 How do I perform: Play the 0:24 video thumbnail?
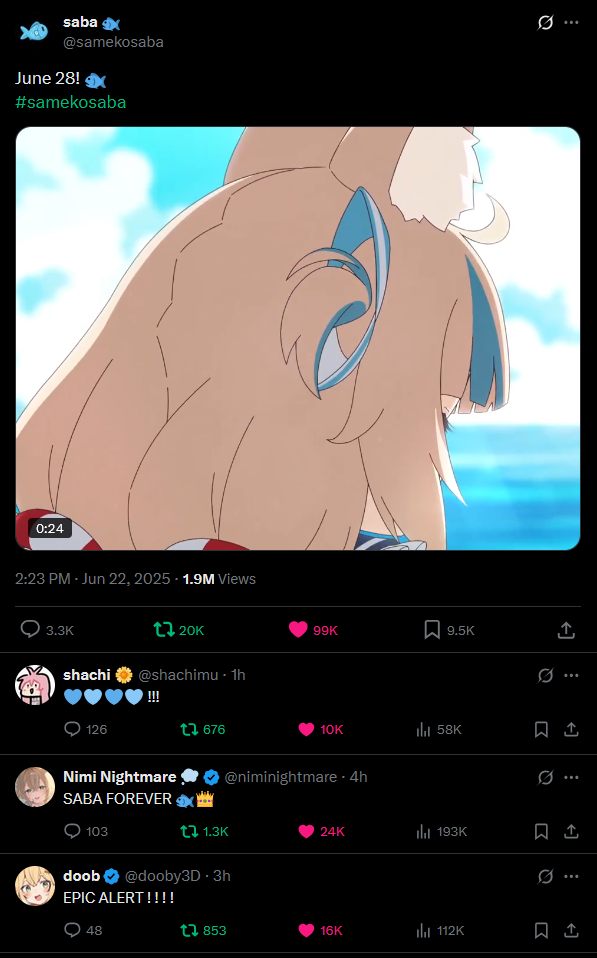(x=298, y=338)
